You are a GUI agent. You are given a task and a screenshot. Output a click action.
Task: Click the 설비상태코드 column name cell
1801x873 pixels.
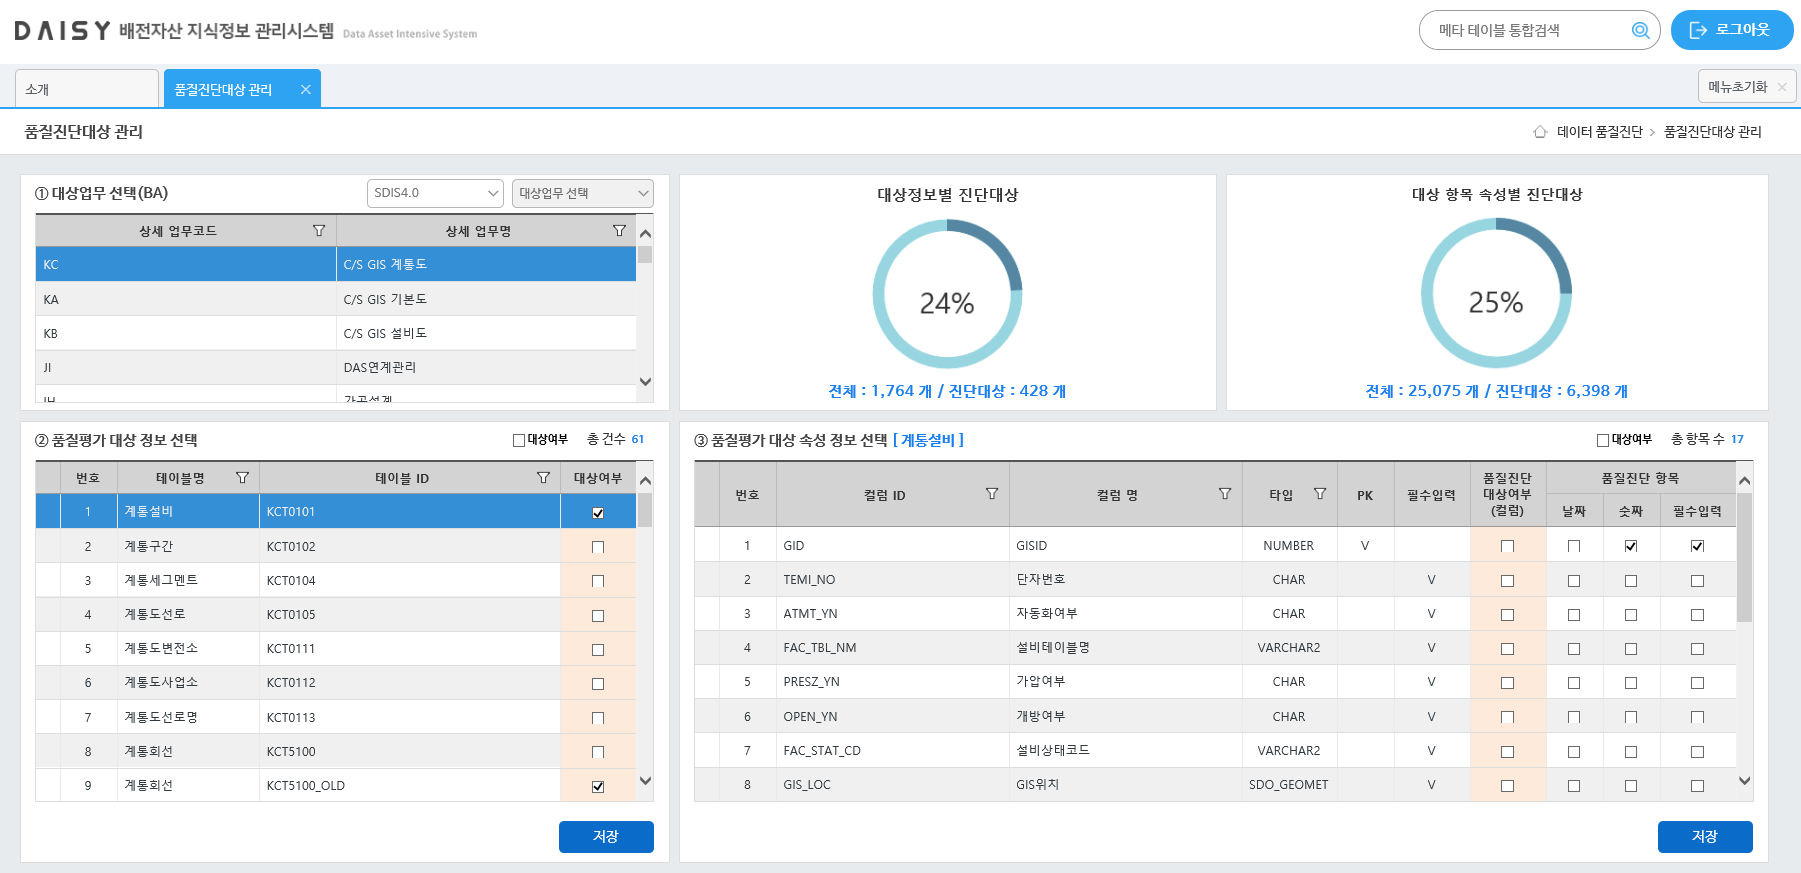1126,750
